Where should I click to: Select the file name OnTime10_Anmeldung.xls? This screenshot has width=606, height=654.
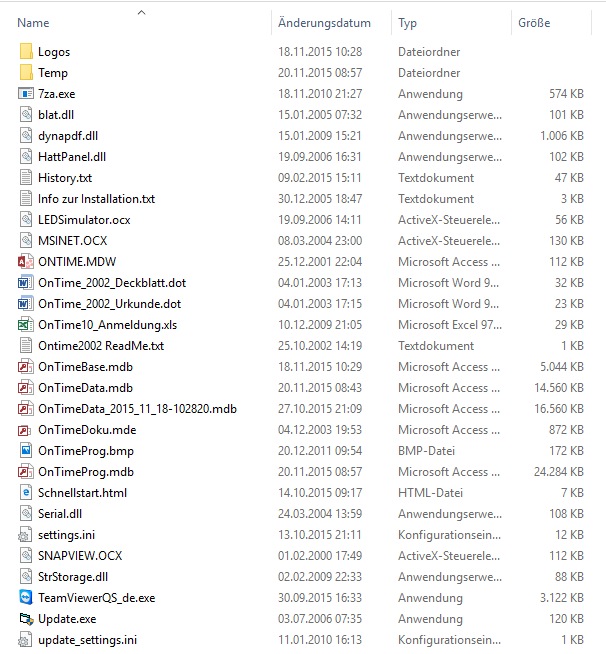107,325
